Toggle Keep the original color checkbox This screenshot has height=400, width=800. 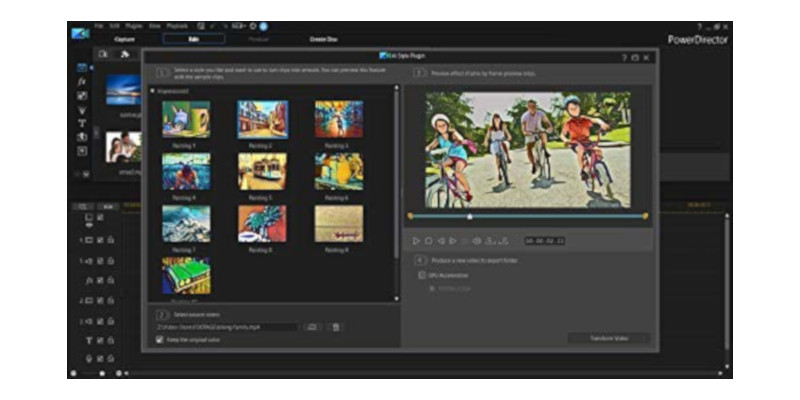point(160,339)
